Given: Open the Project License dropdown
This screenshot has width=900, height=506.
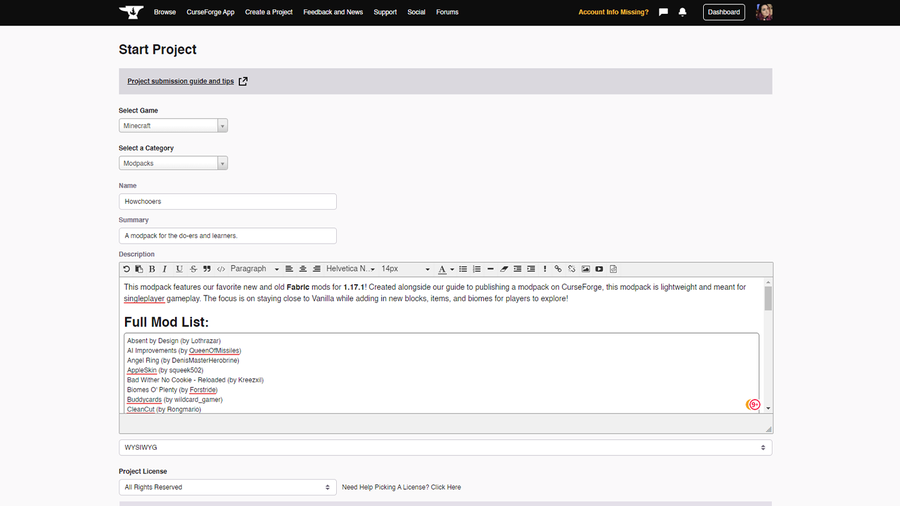Looking at the screenshot, I should click(226, 487).
